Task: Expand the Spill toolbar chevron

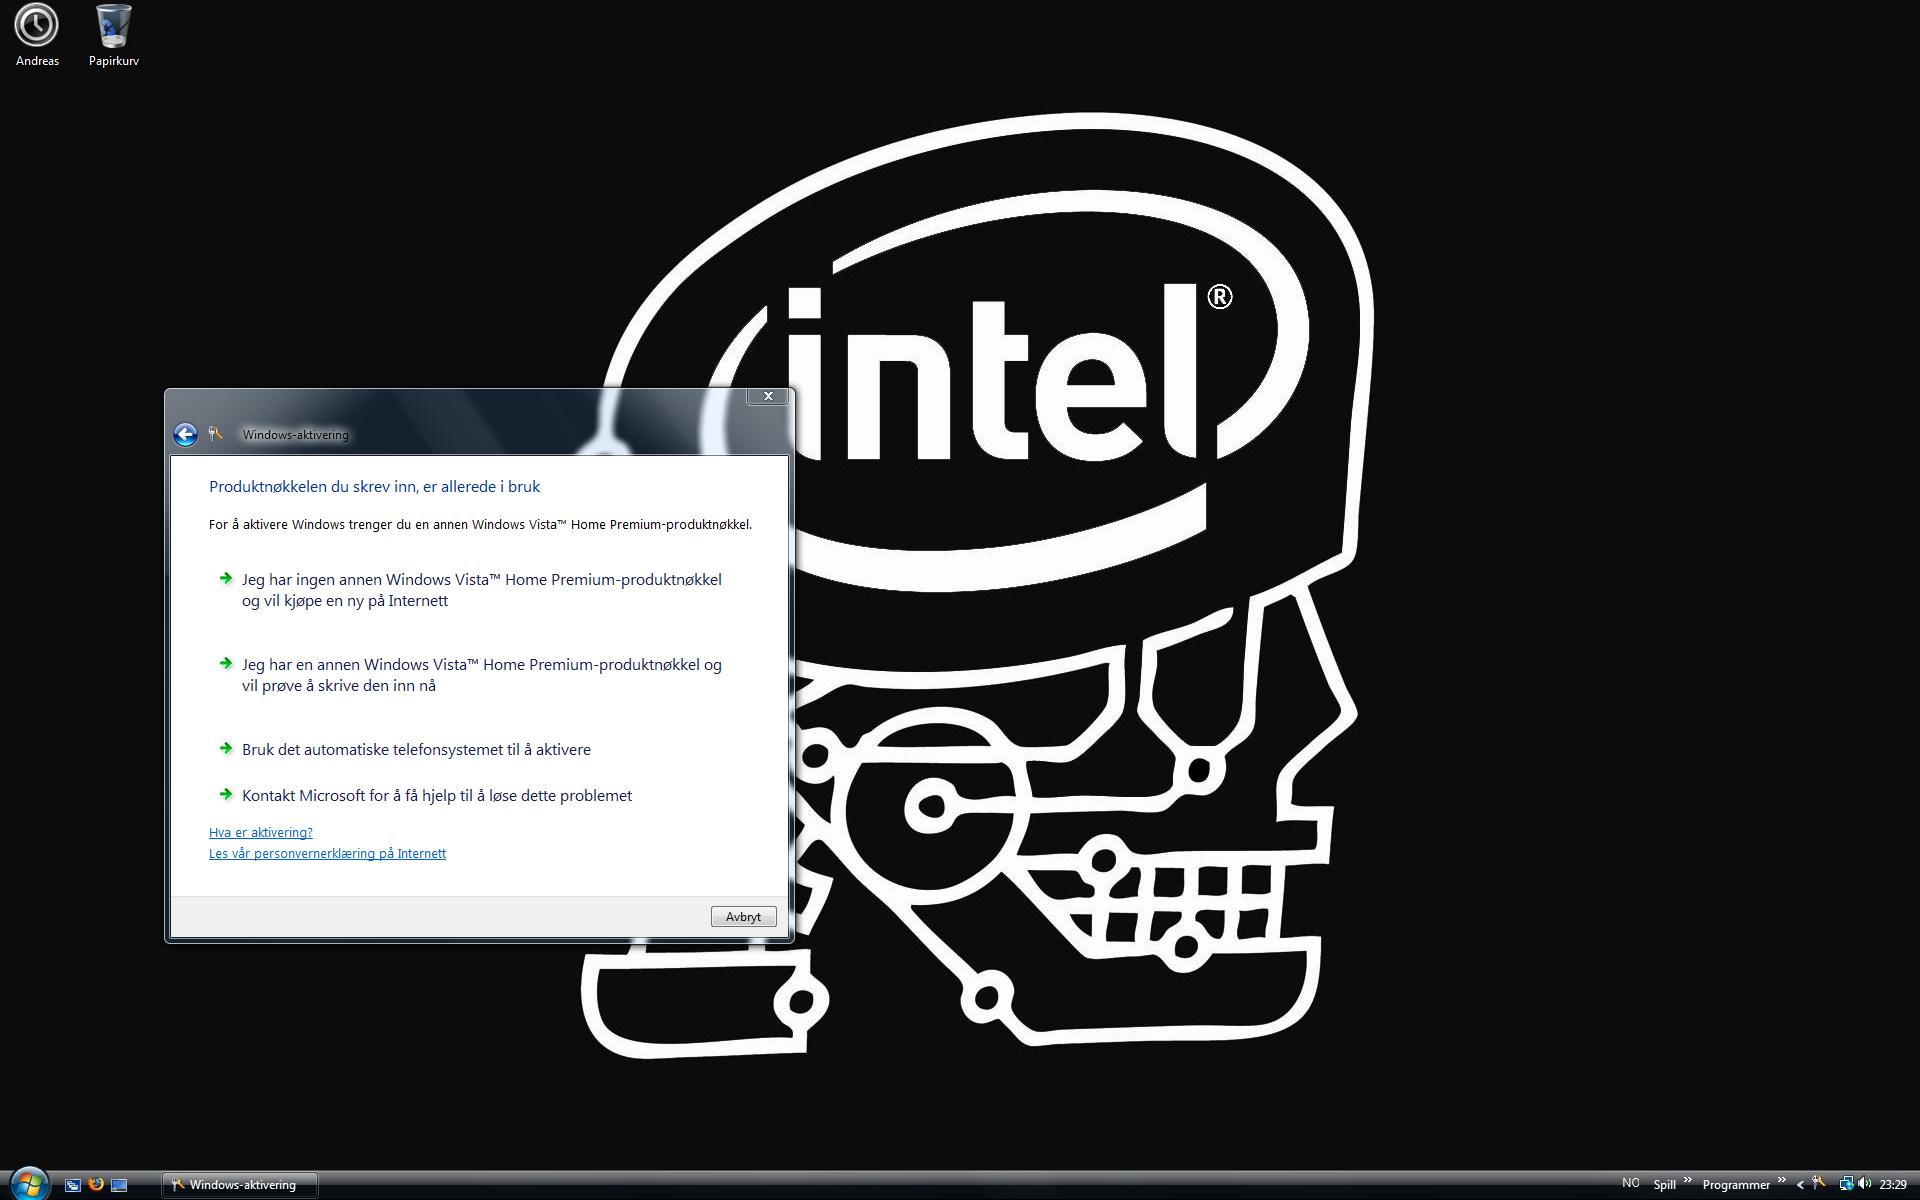Action: [1688, 1180]
